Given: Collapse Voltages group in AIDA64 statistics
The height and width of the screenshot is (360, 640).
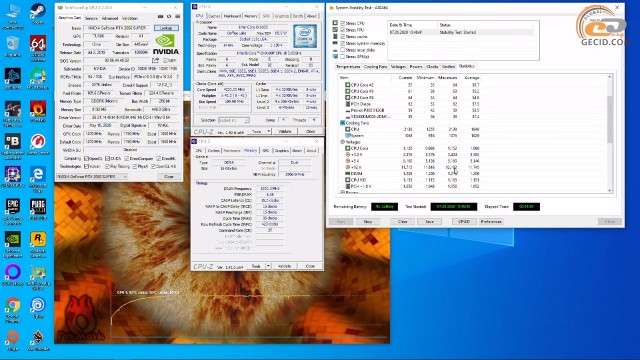Looking at the screenshot, I should [342, 142].
